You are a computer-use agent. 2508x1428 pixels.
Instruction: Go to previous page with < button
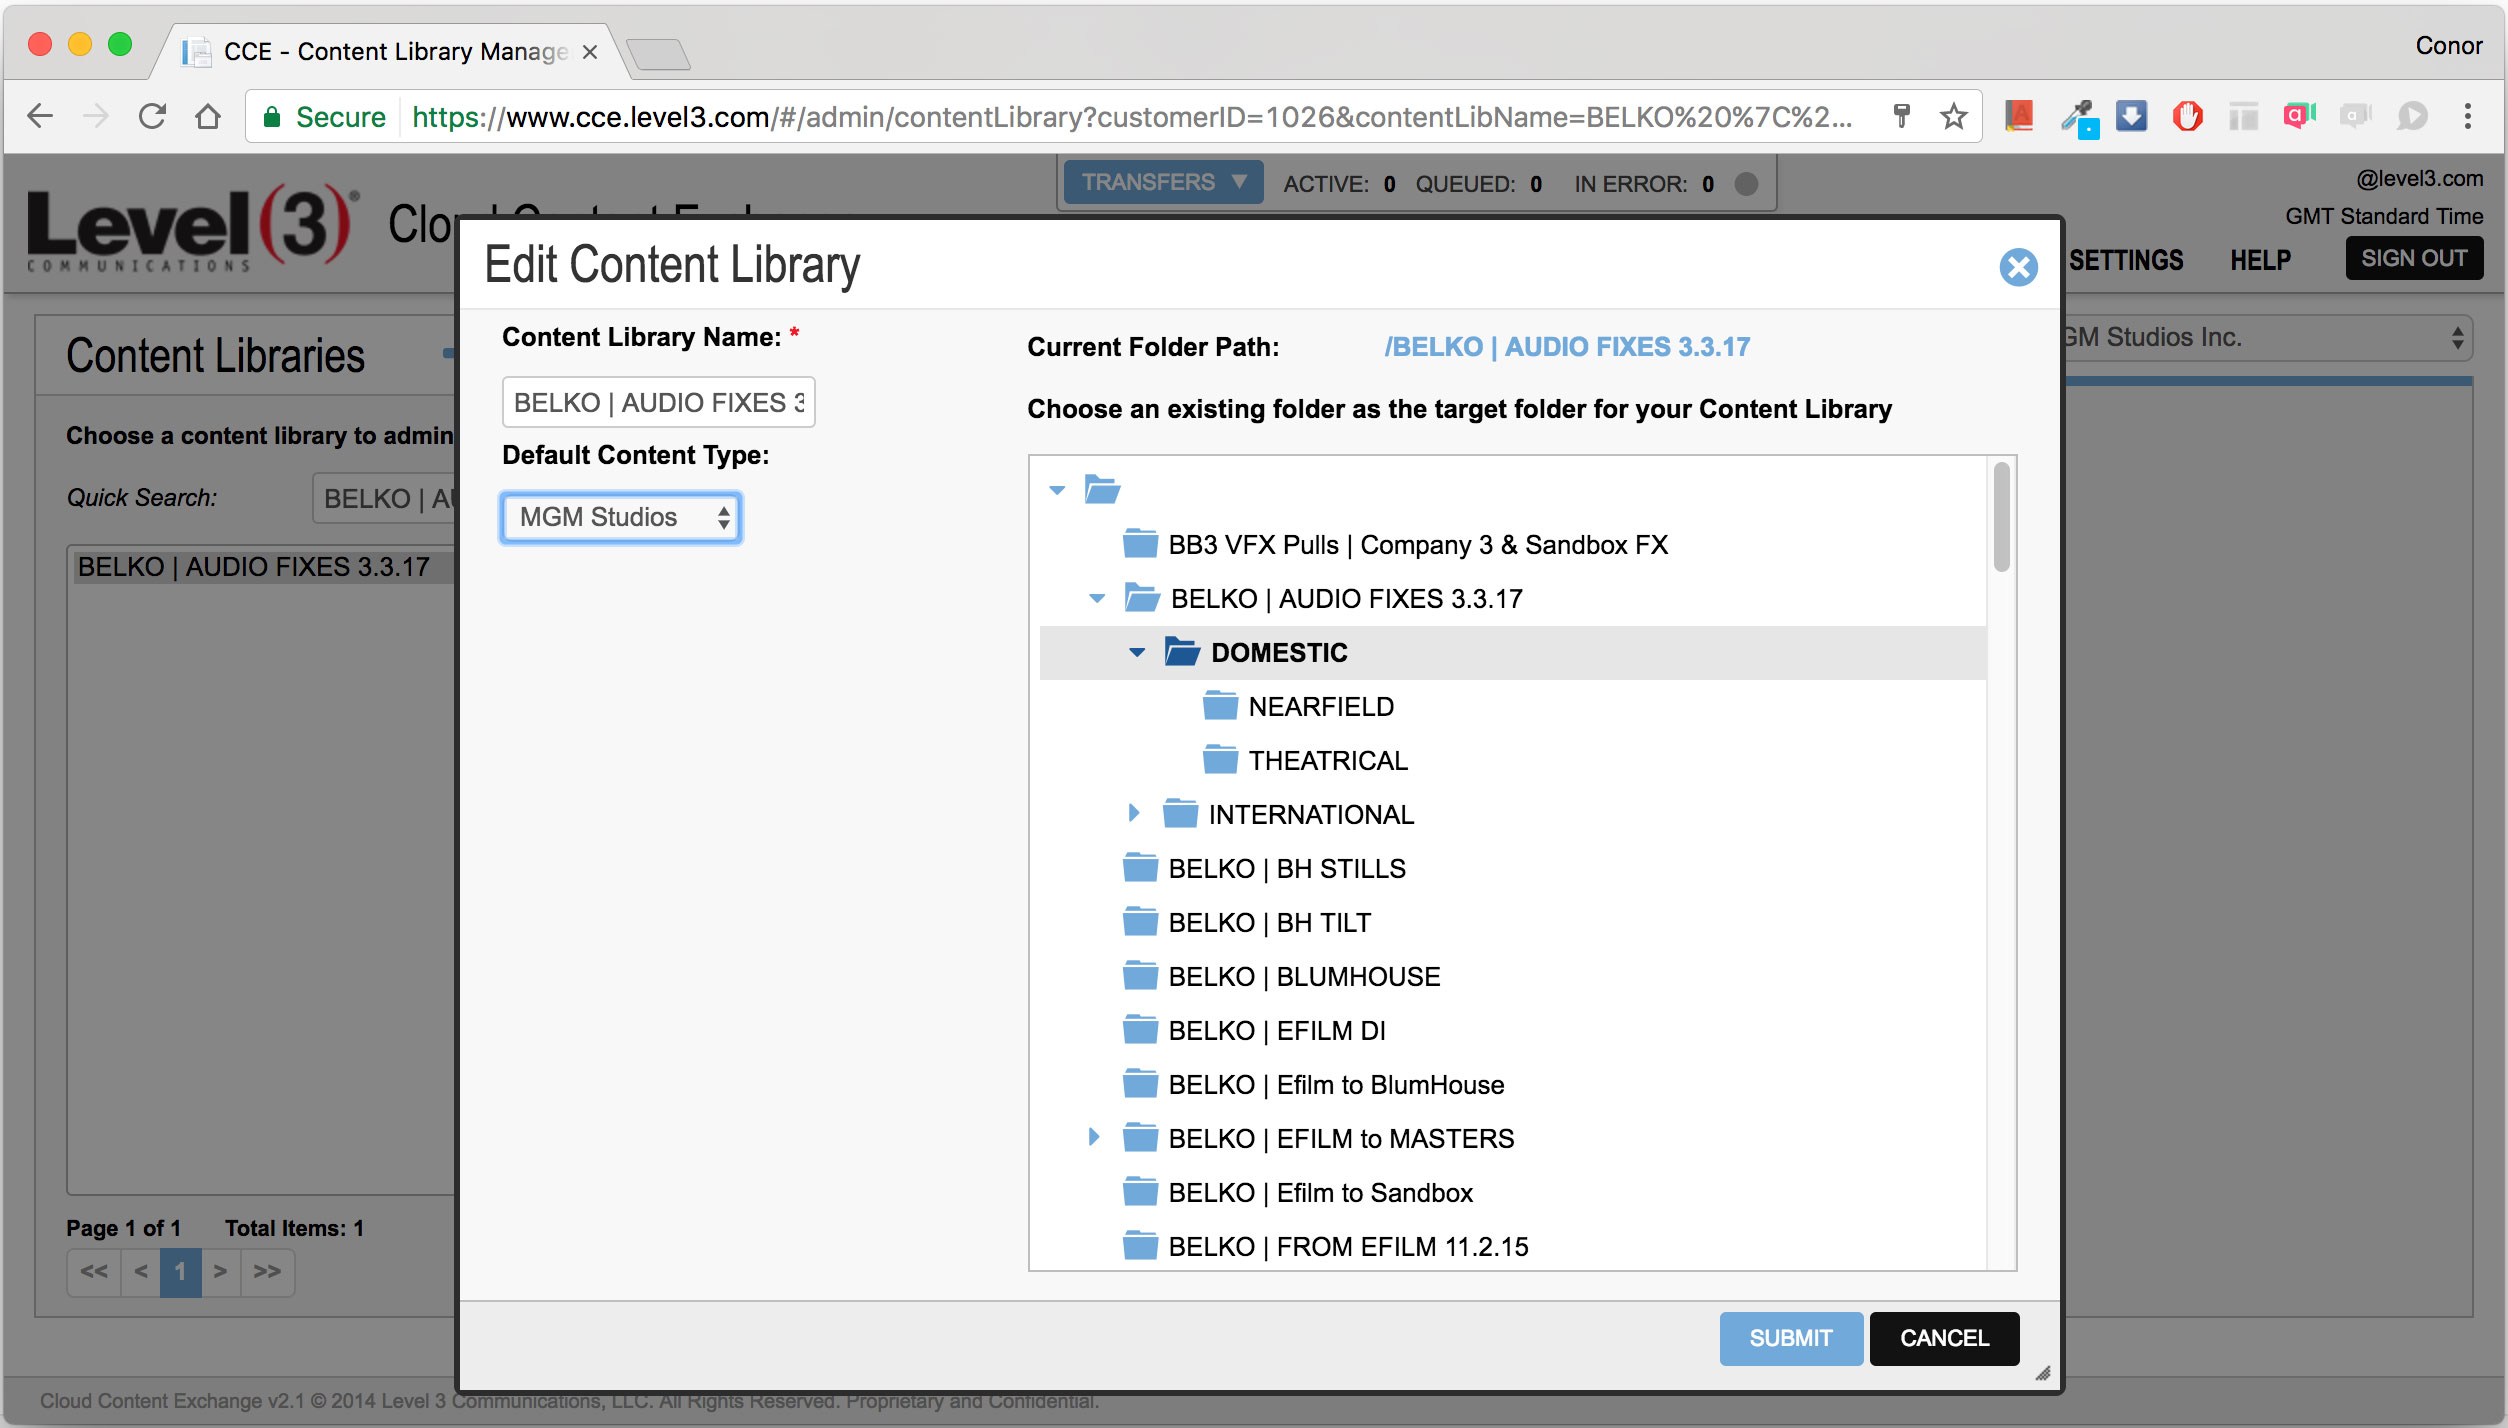pyautogui.click(x=141, y=1271)
